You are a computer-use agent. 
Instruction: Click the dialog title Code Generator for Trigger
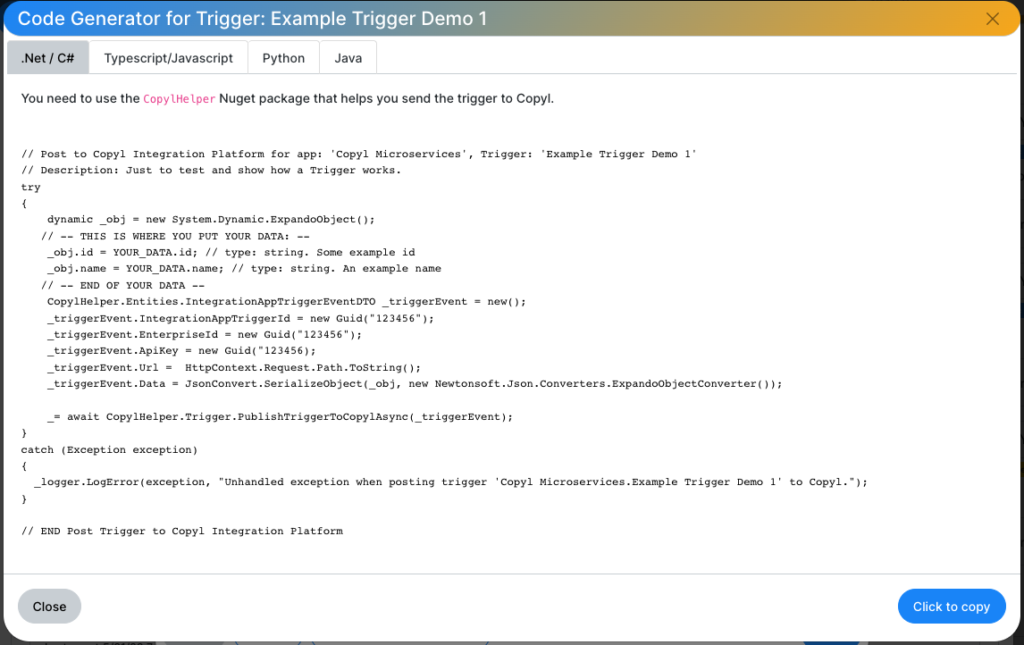click(252, 18)
